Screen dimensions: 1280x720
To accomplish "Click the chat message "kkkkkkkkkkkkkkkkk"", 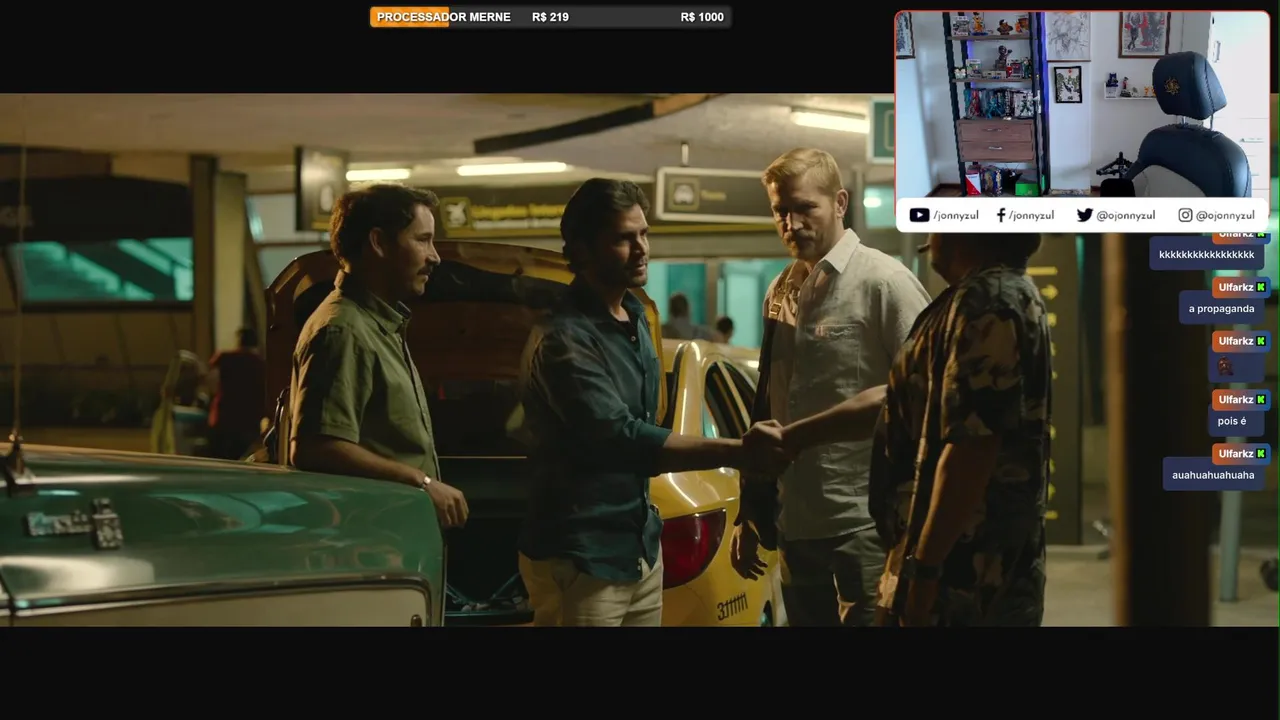I will [1206, 255].
